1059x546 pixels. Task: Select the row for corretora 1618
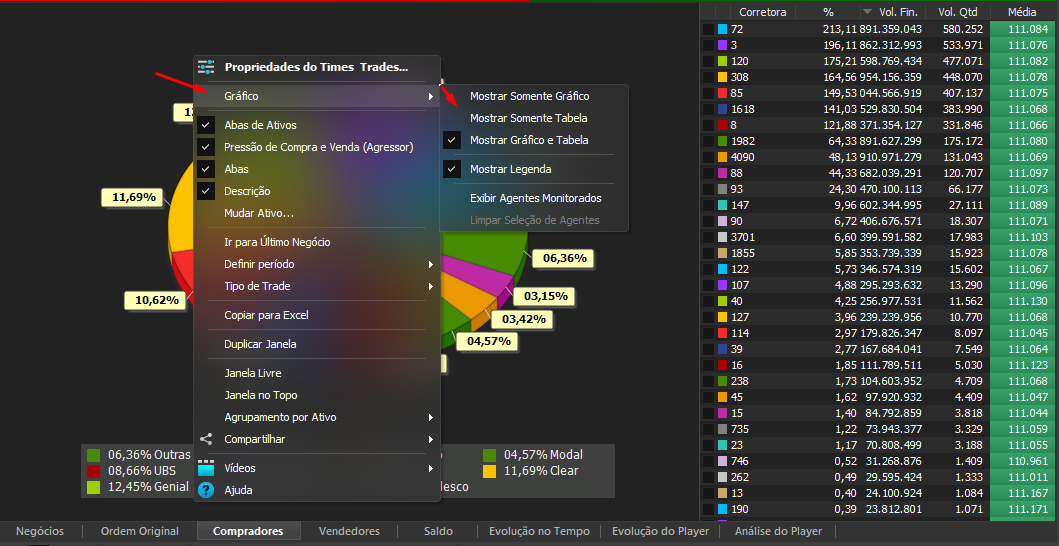coord(878,109)
